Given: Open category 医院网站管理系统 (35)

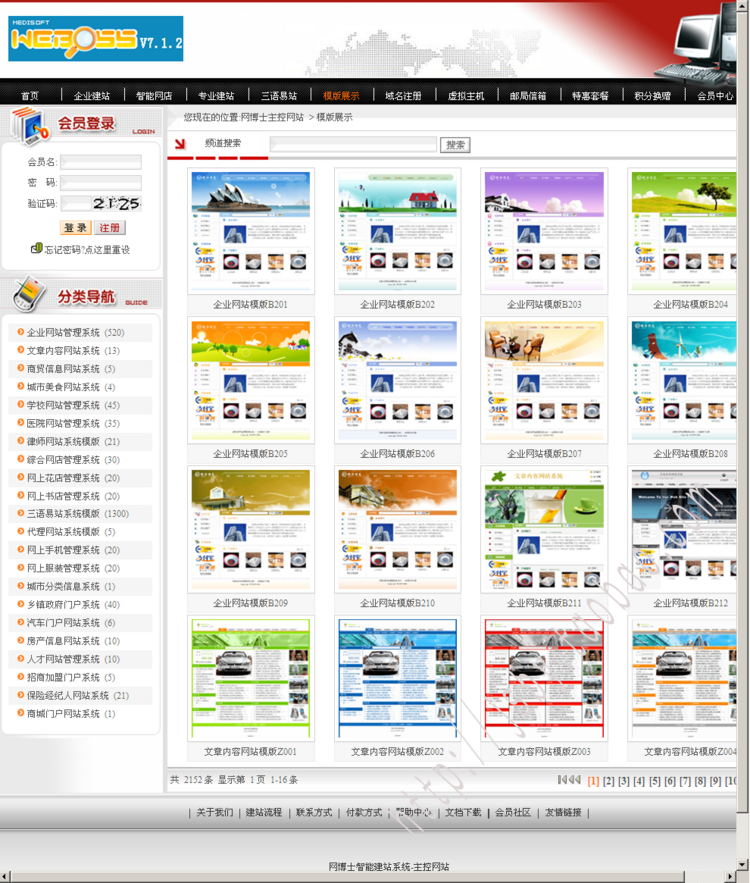Looking at the screenshot, I should tap(73, 423).
